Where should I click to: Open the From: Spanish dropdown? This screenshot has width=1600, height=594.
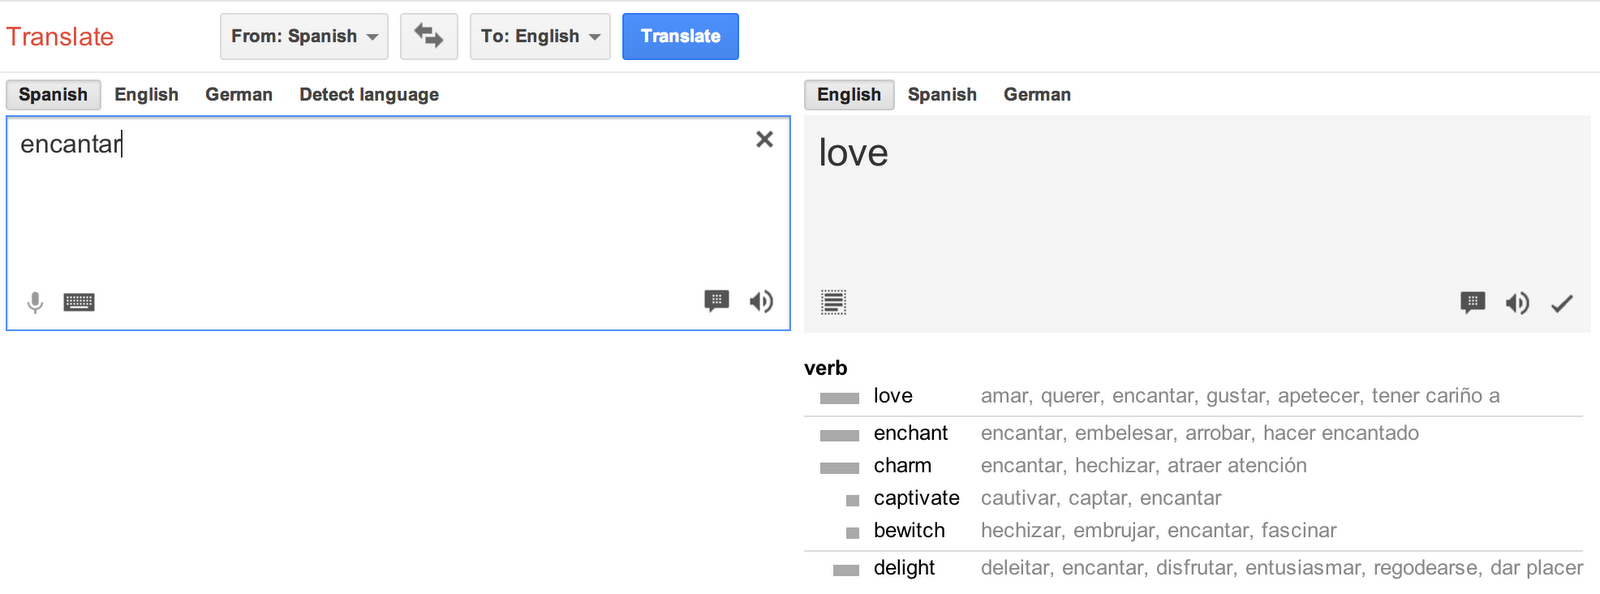[x=304, y=36]
